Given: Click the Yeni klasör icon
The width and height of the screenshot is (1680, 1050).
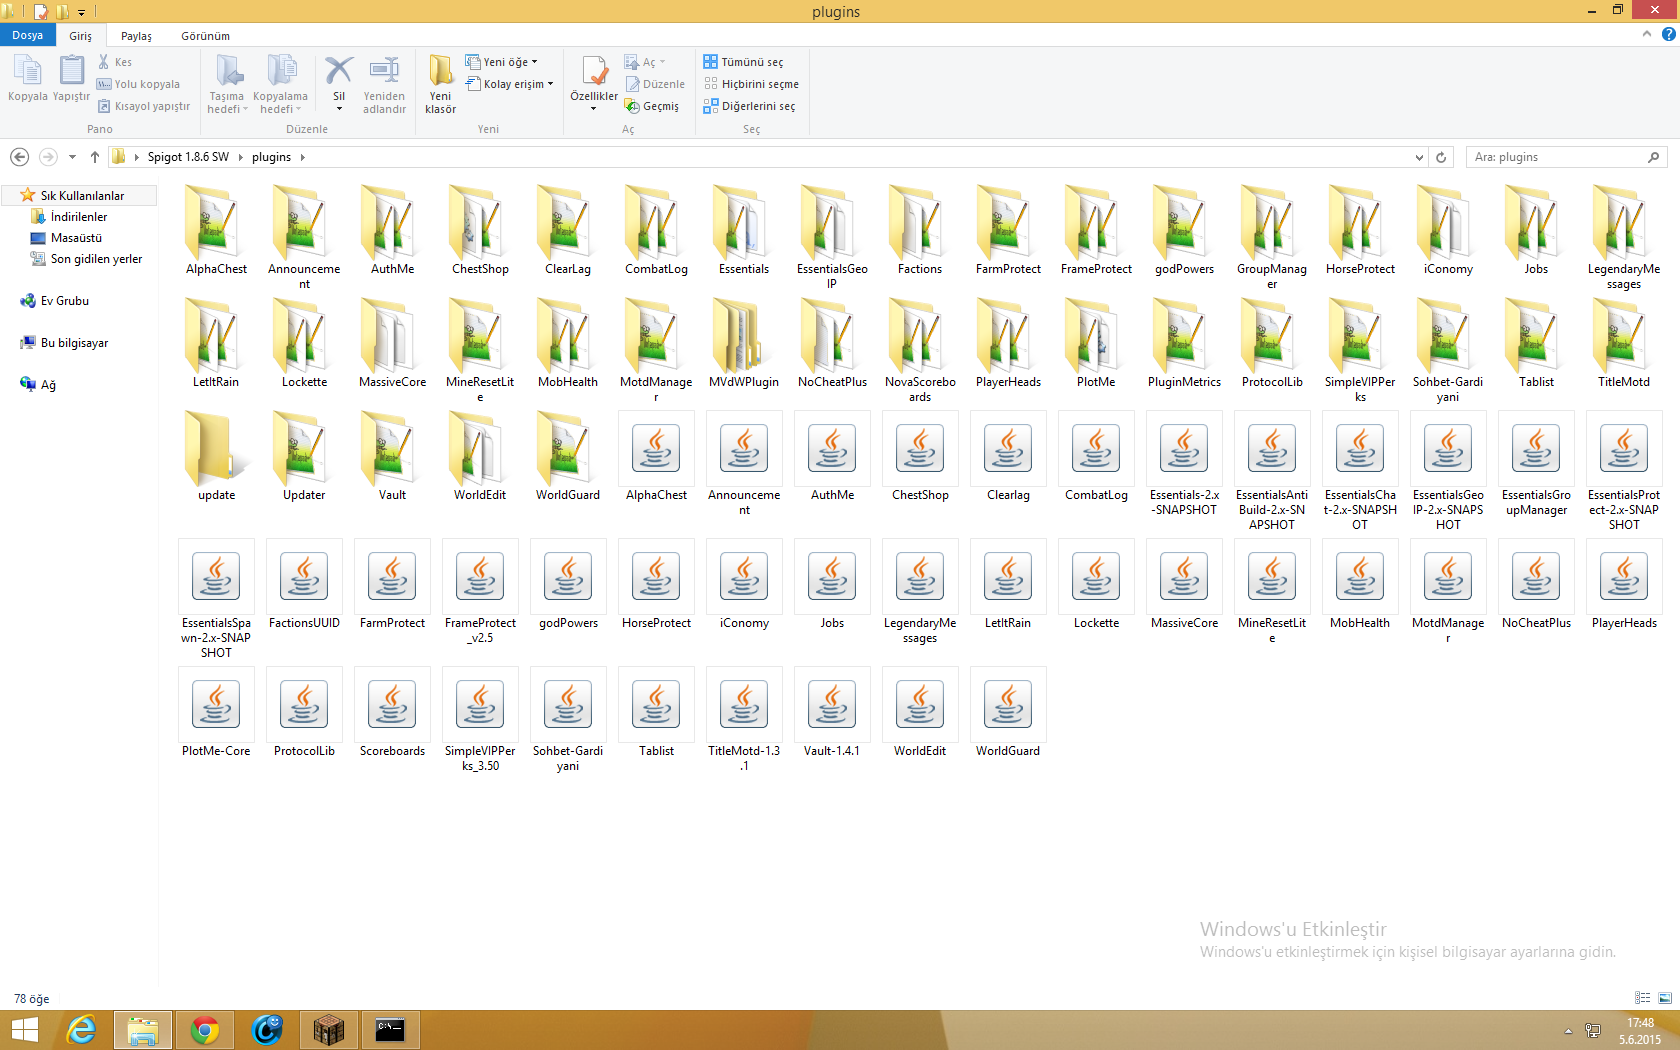Looking at the screenshot, I should (x=440, y=72).
